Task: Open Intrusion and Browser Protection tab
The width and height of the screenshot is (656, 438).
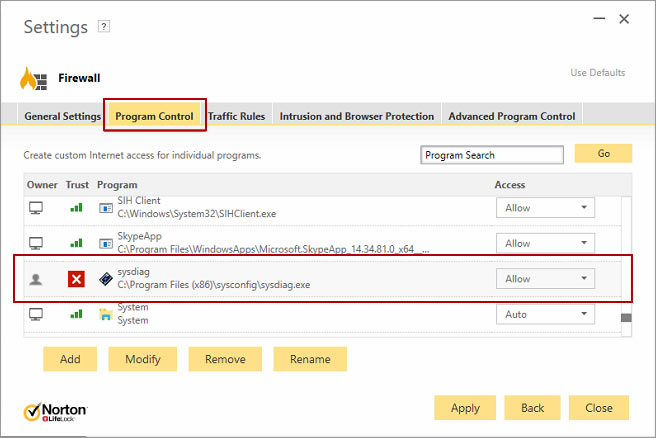Action: click(x=357, y=116)
